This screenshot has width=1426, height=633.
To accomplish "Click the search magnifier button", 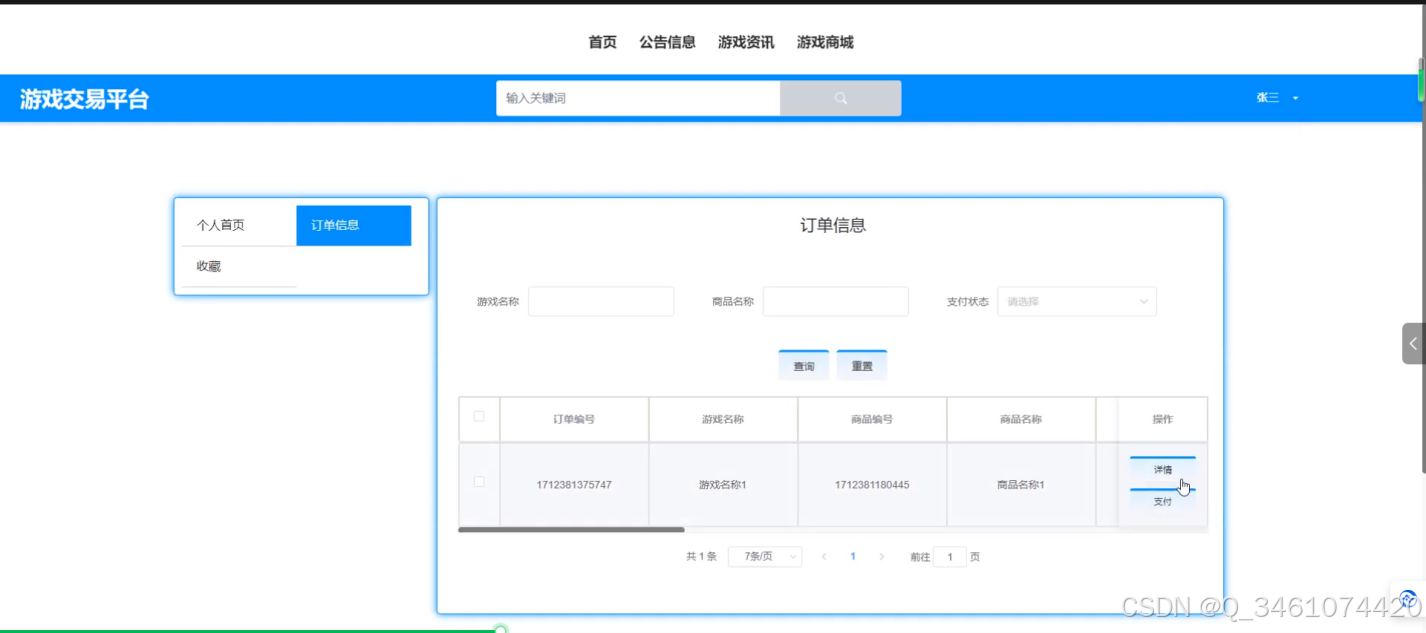I will 840,98.
